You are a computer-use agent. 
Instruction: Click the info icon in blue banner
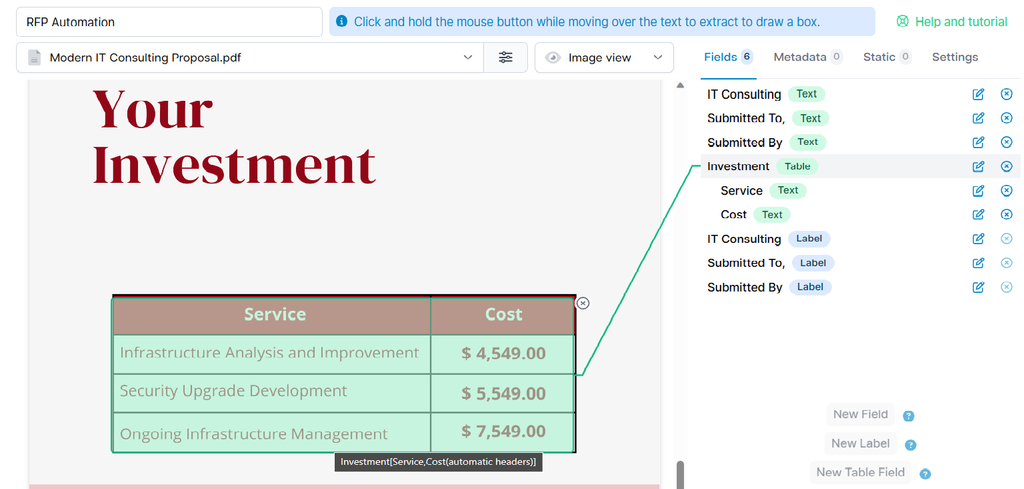click(x=341, y=22)
